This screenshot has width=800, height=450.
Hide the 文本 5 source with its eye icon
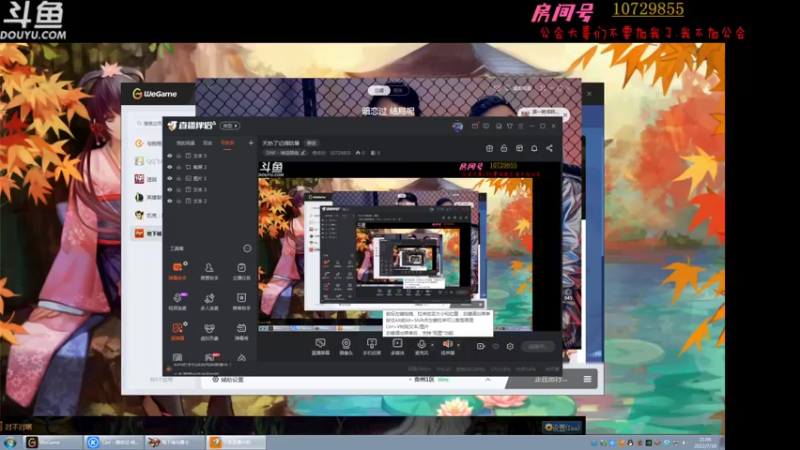170,156
